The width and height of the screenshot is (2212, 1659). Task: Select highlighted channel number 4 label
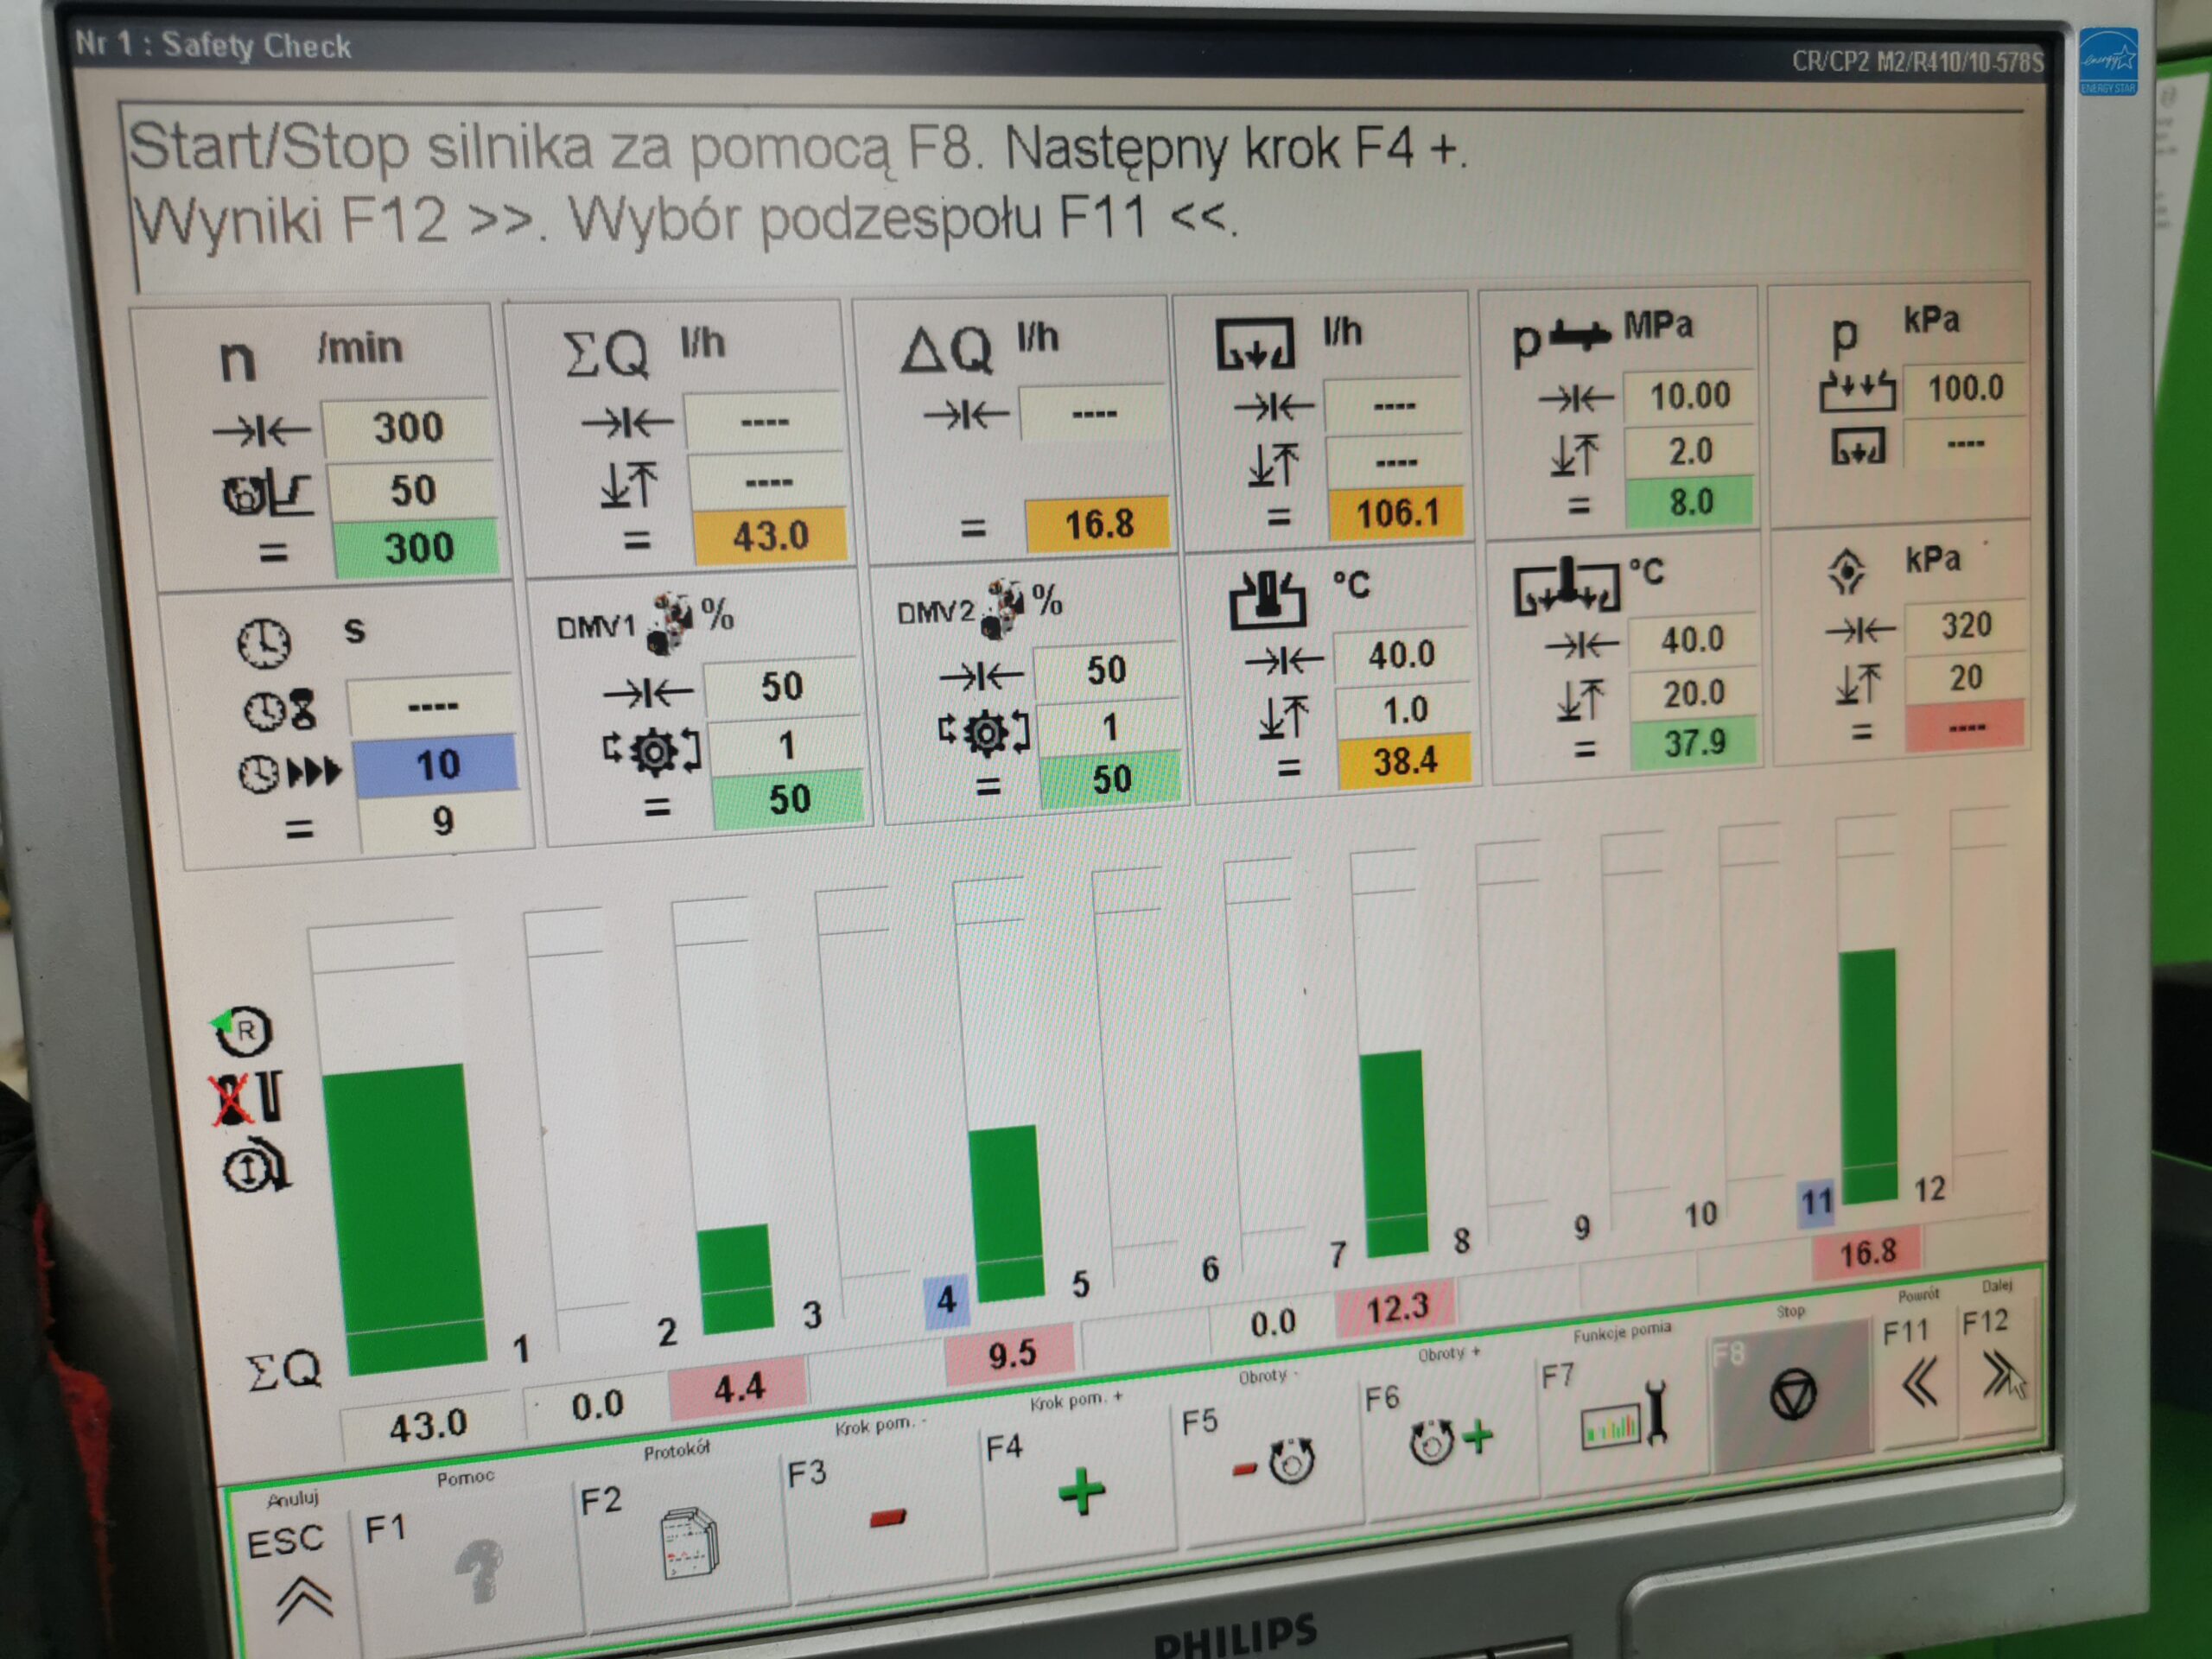946,1300
